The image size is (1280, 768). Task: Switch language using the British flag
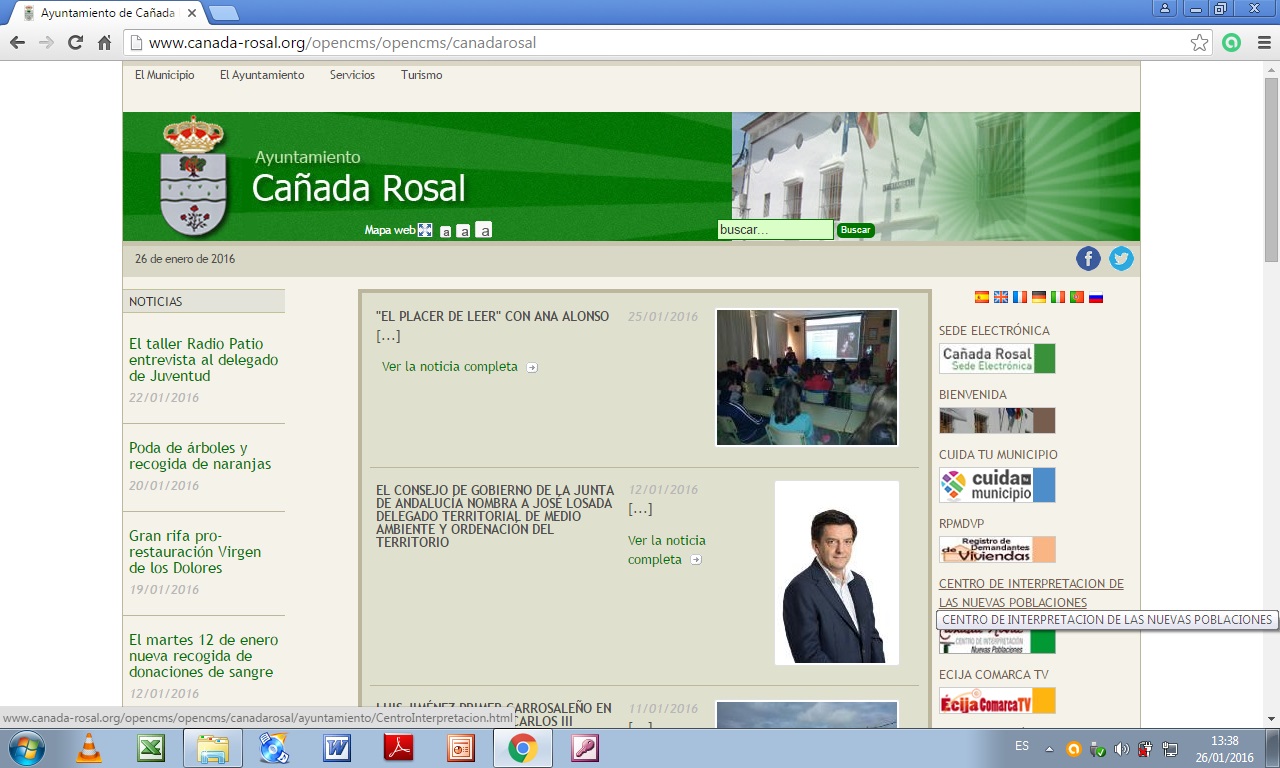(x=1000, y=297)
